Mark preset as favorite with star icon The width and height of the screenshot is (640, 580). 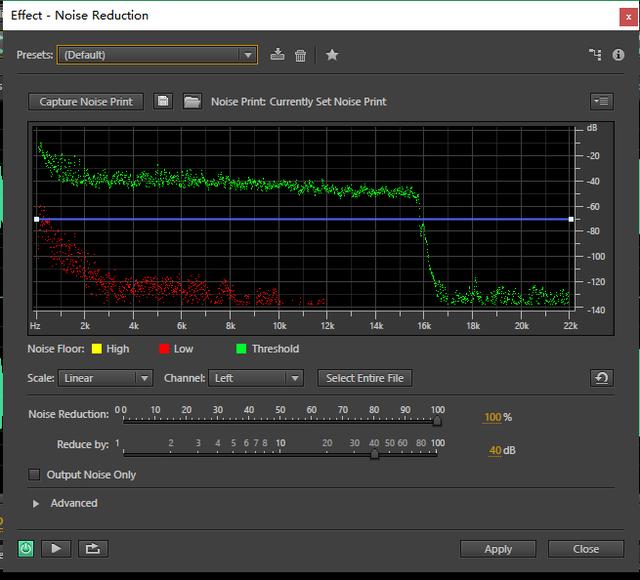(x=332, y=55)
